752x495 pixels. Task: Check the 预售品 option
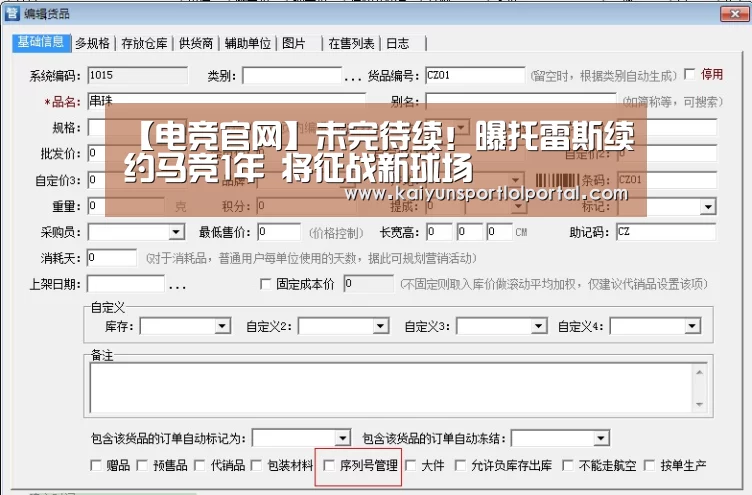coord(142,465)
